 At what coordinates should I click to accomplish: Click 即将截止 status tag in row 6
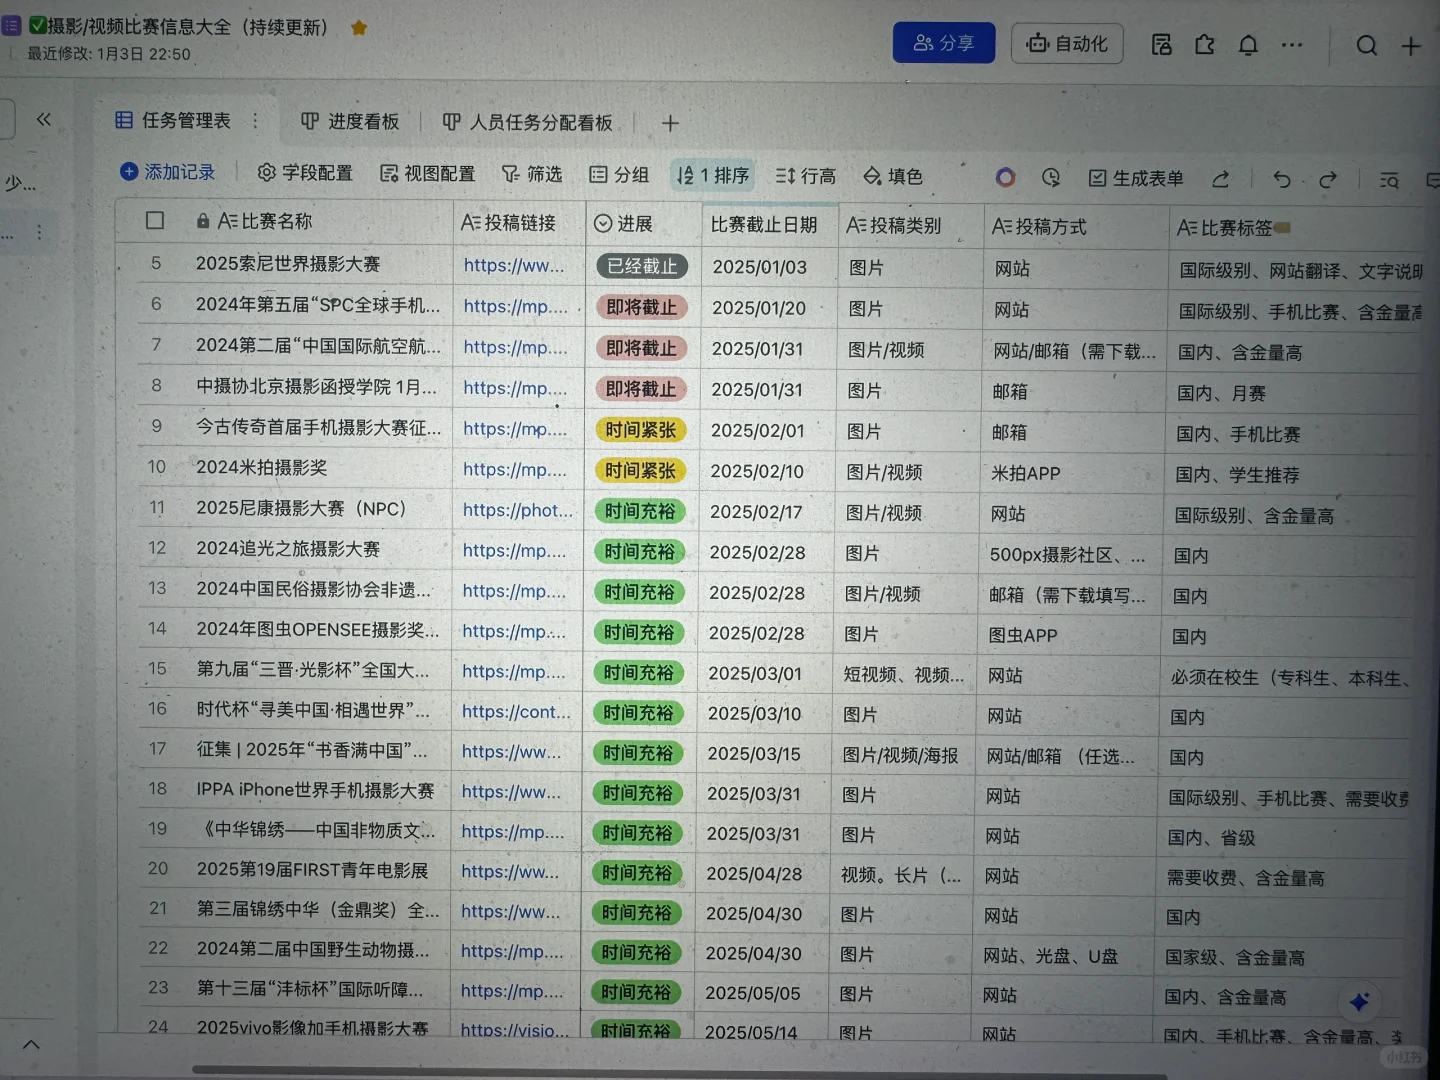click(641, 307)
